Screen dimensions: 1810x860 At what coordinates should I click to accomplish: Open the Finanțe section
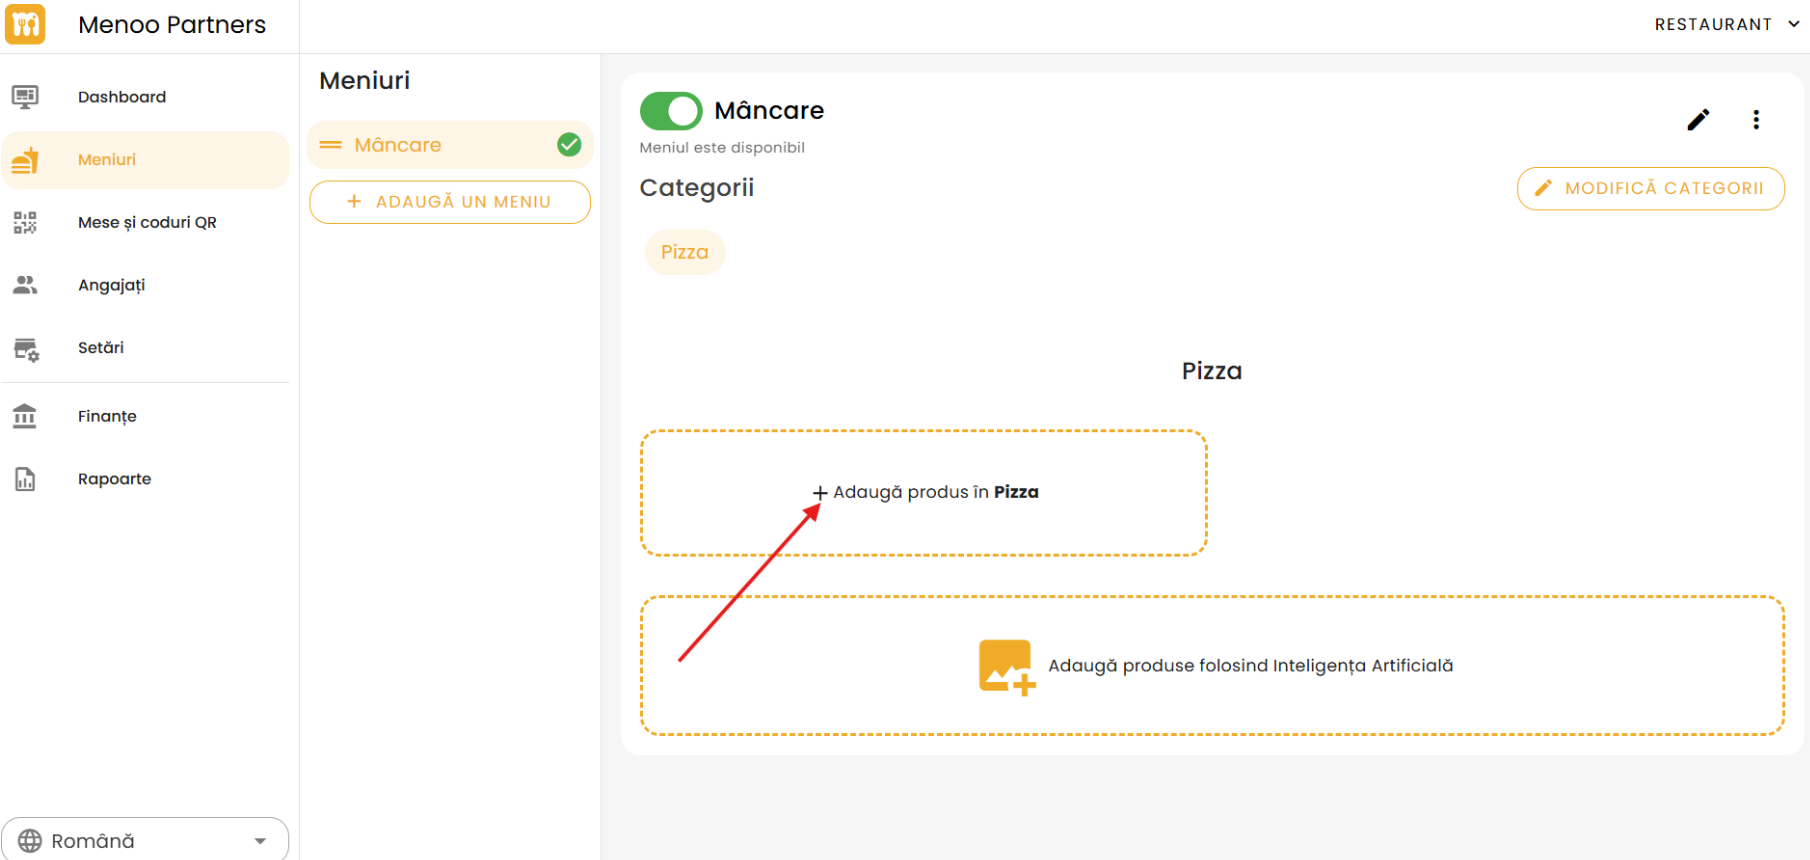145,416
